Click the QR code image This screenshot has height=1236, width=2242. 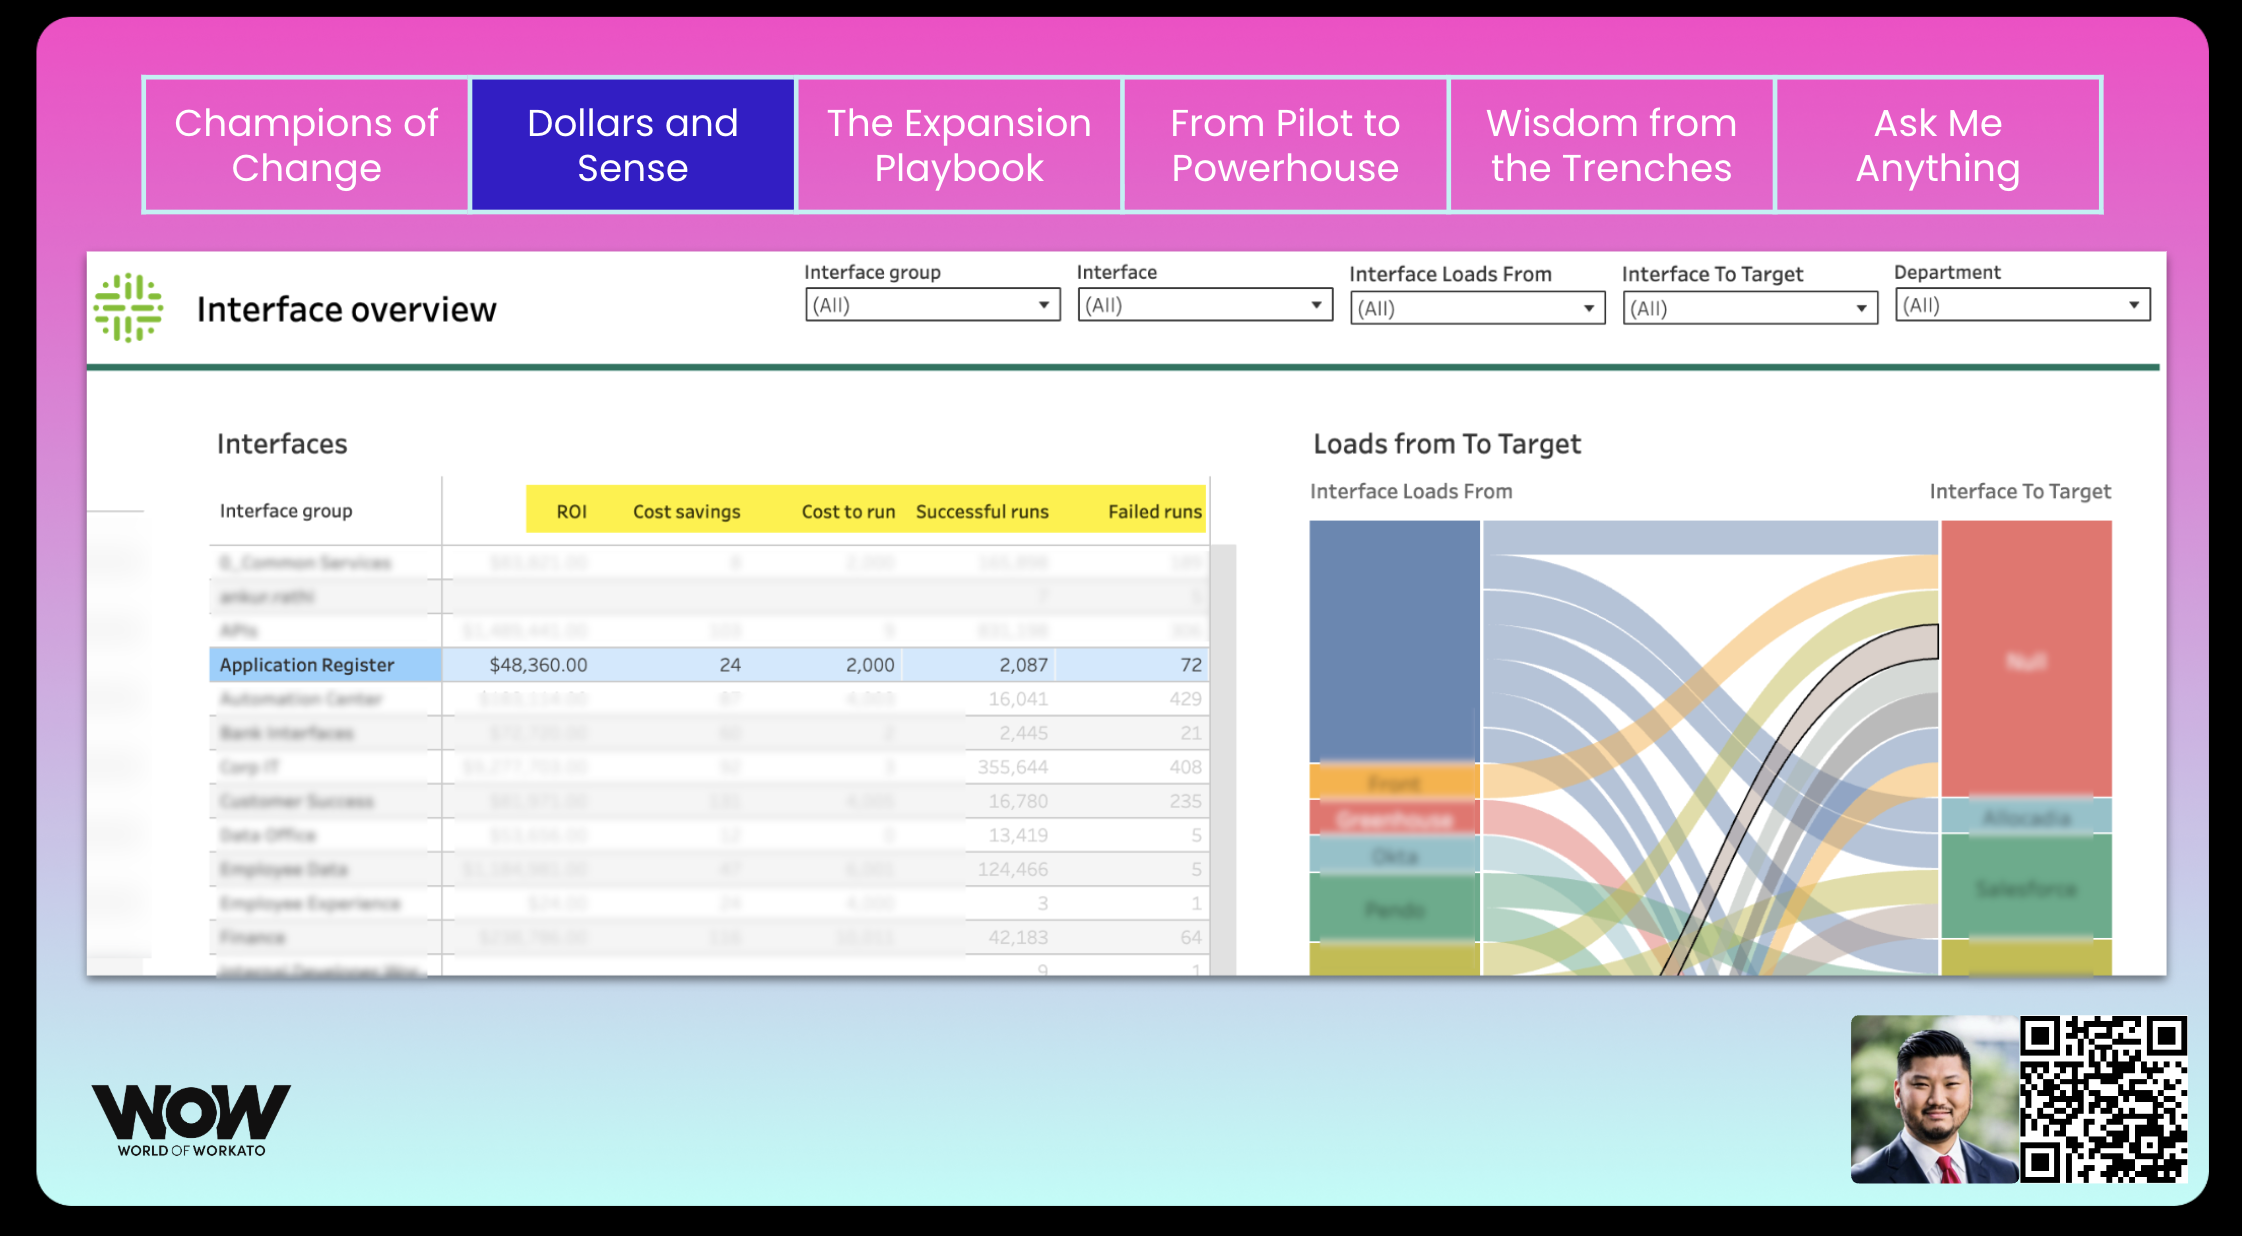tap(2102, 1099)
